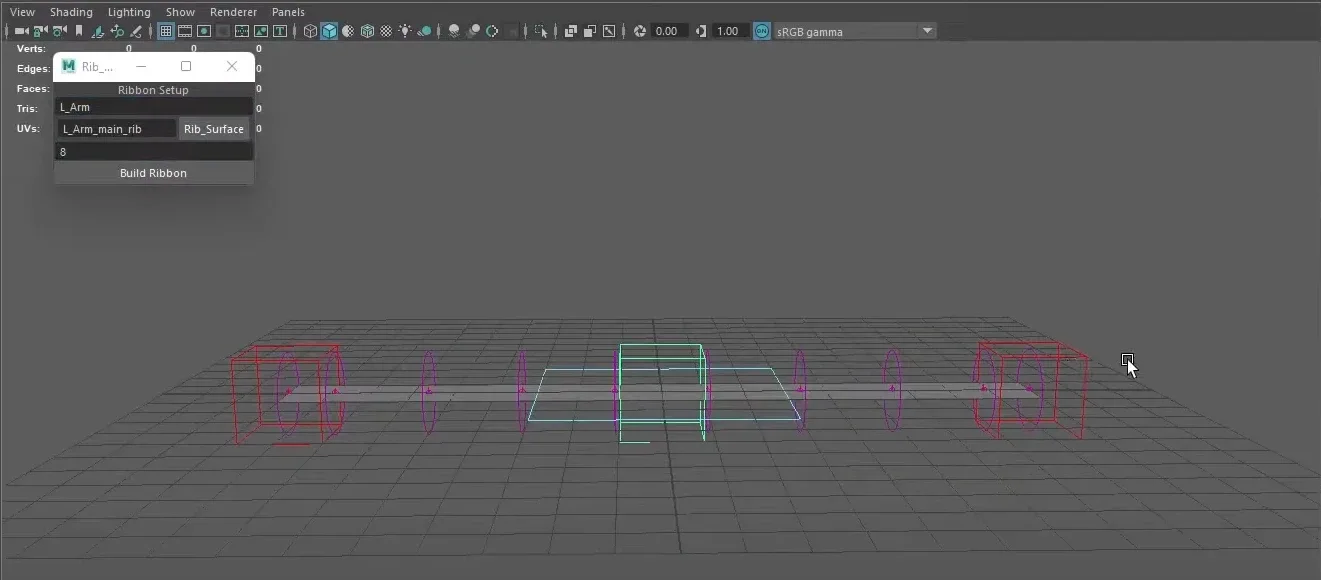
Task: Open the Panels menu
Action: coord(288,12)
